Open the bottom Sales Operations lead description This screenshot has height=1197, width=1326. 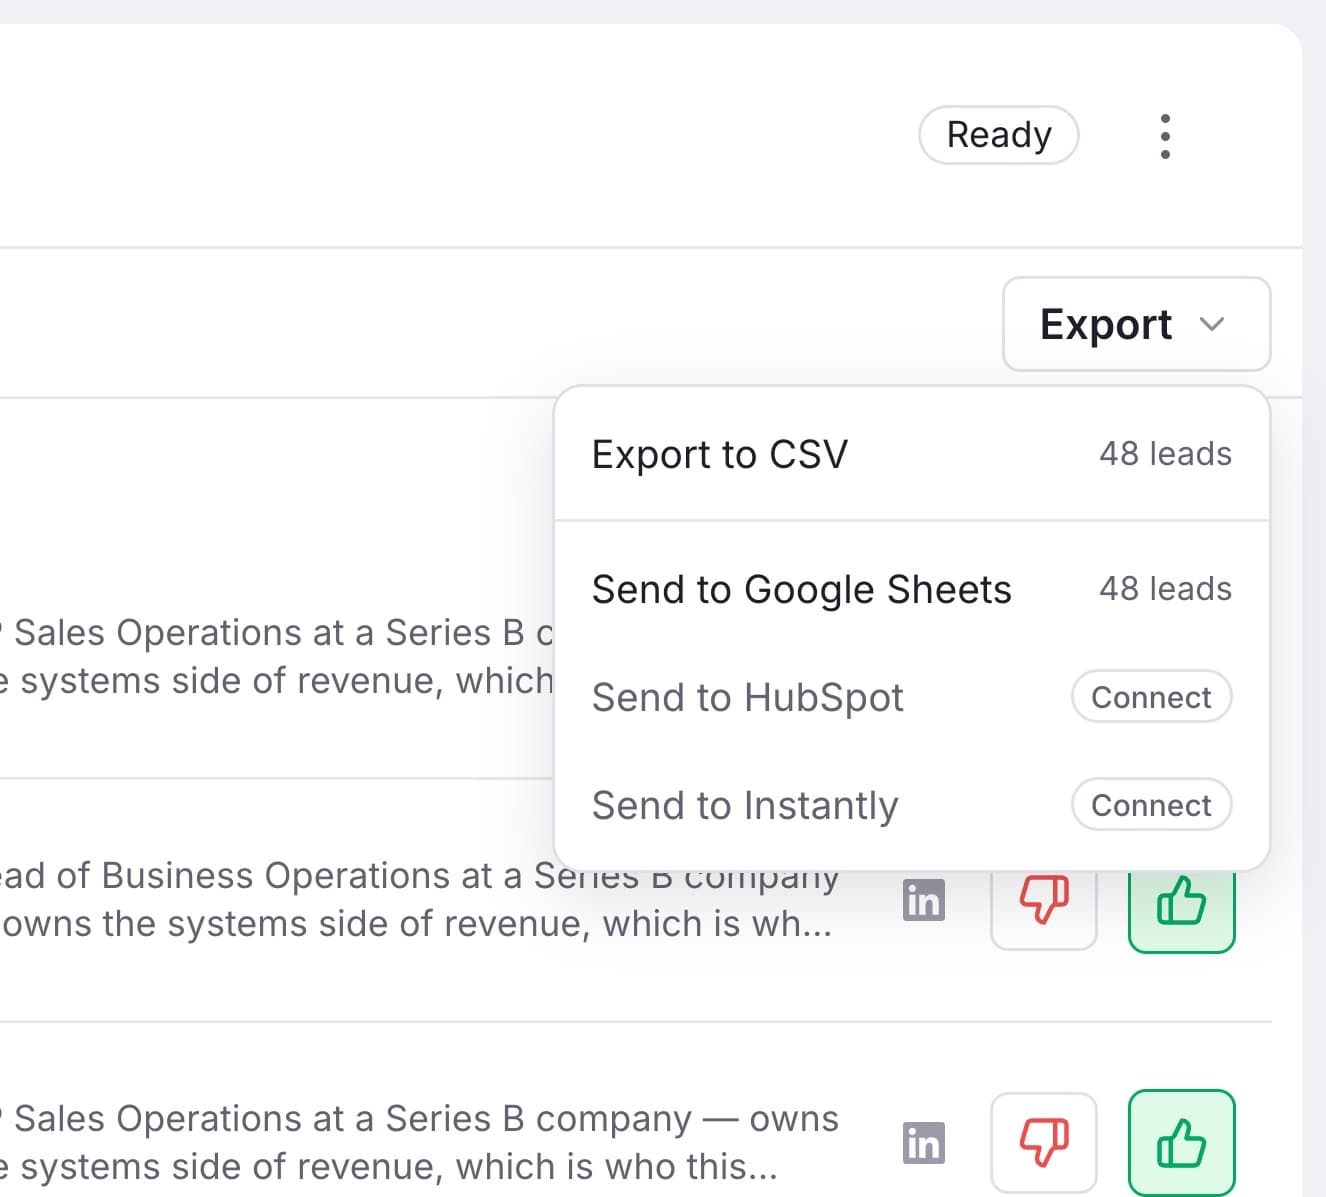click(x=419, y=1142)
